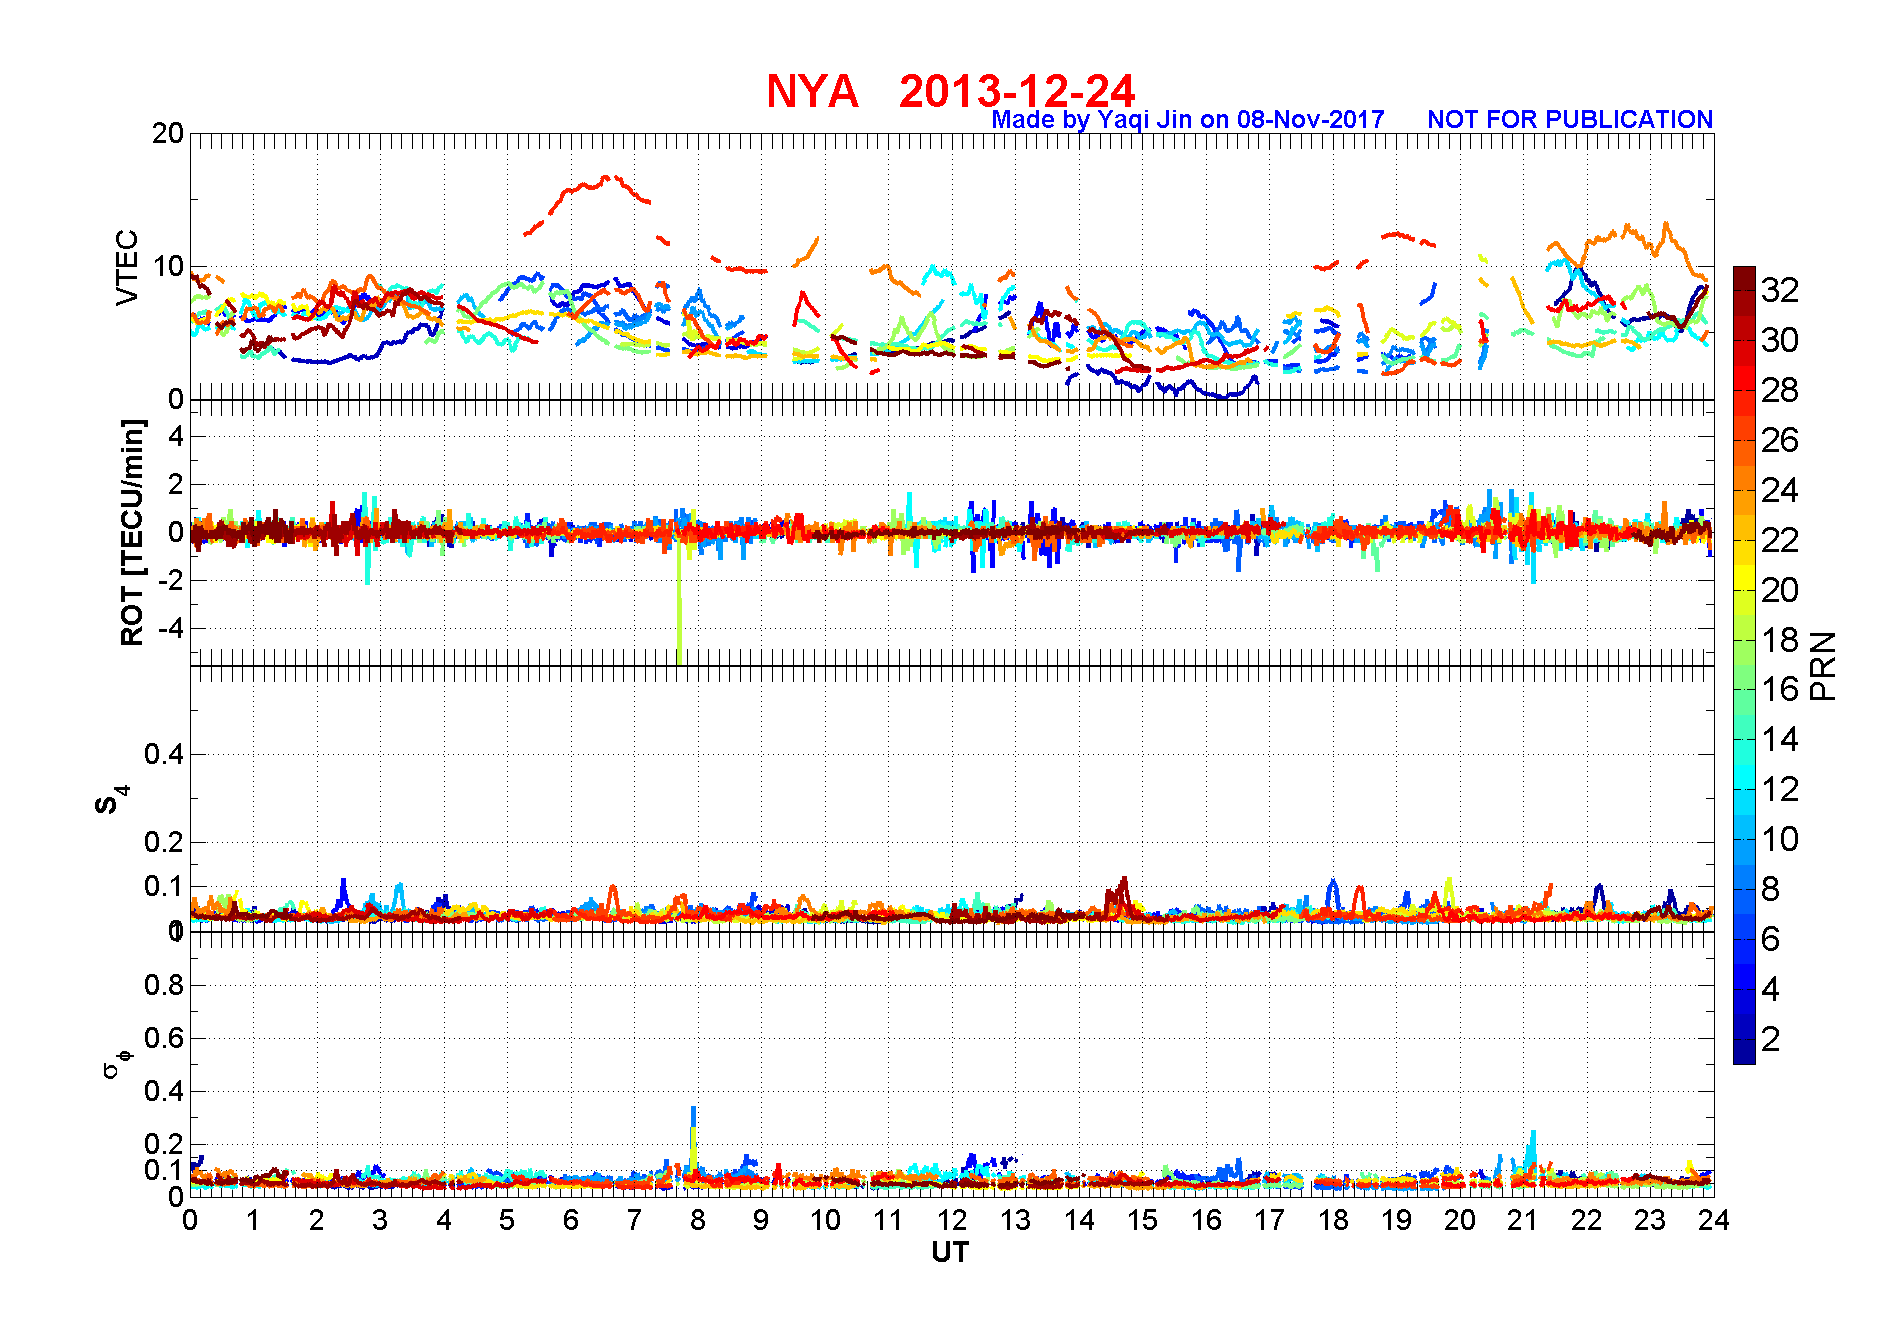The width and height of the screenshot is (1904, 1330).
Task: Click the red VTEC peak near 6.5 UT
Action: (606, 181)
